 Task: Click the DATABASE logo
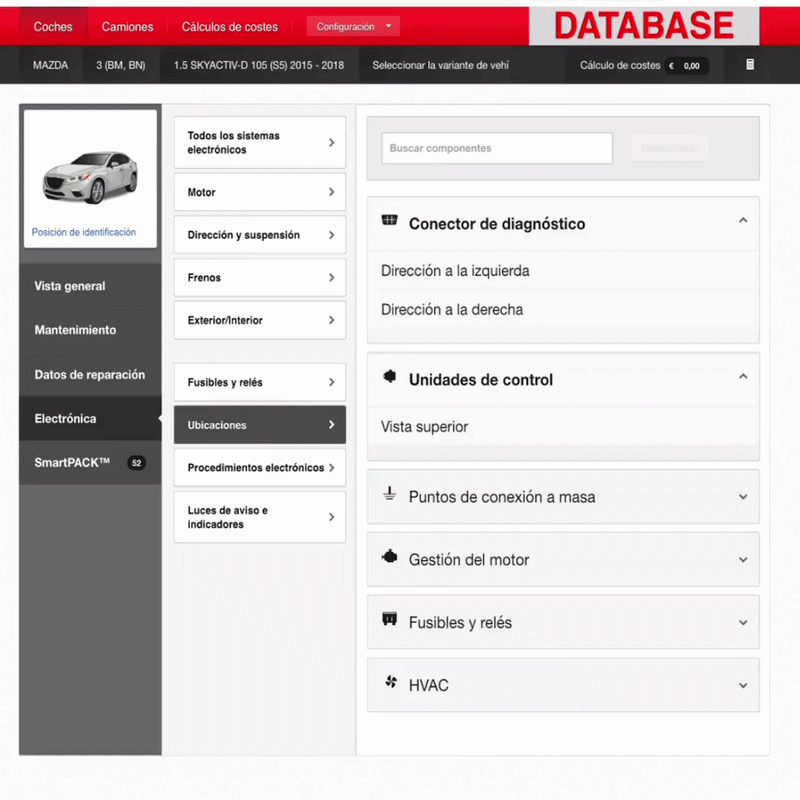pyautogui.click(x=644, y=26)
